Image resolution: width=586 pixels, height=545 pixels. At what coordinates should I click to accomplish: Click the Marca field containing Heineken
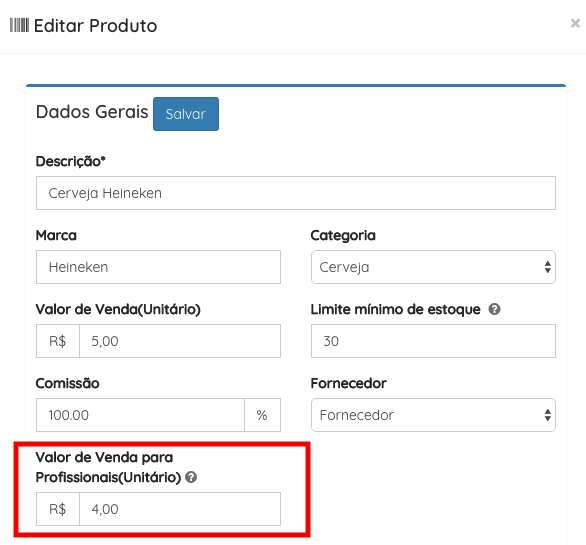[158, 267]
